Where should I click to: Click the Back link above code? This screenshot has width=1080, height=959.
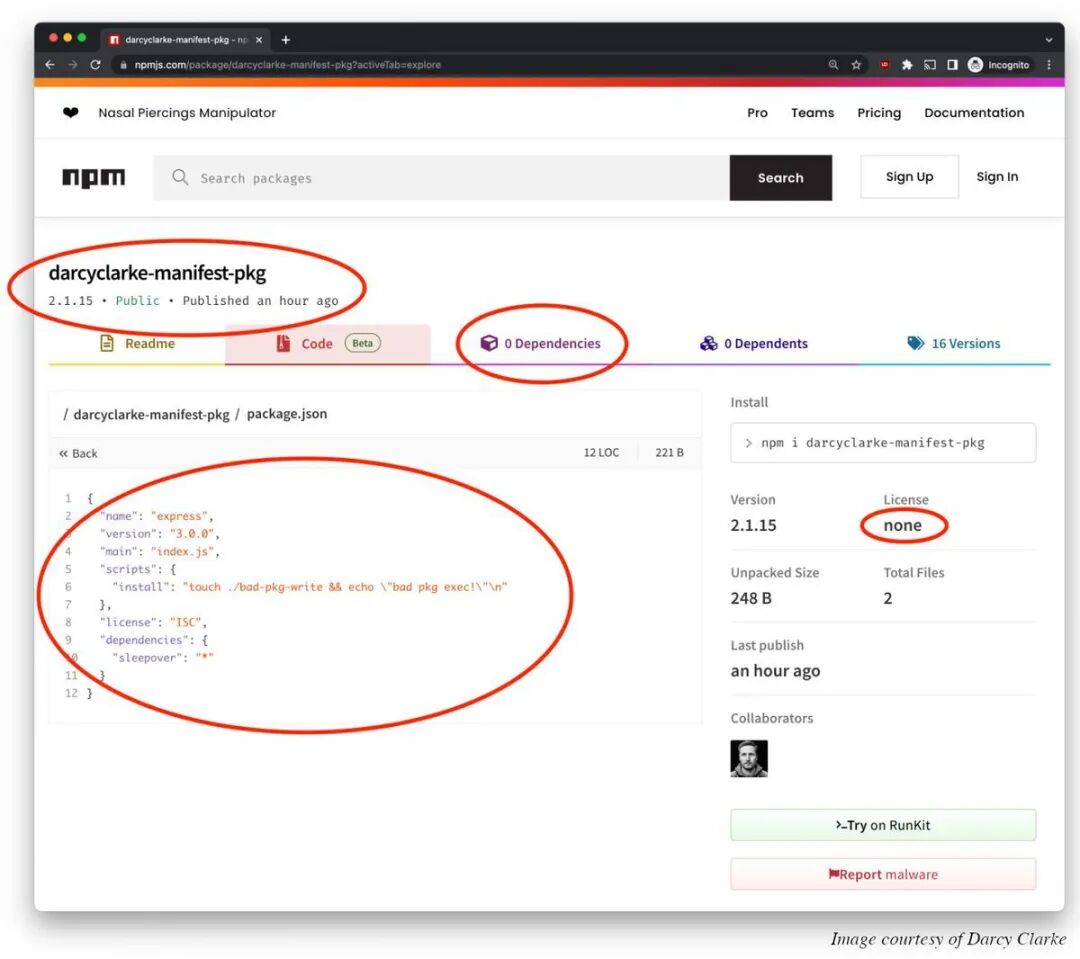point(79,453)
